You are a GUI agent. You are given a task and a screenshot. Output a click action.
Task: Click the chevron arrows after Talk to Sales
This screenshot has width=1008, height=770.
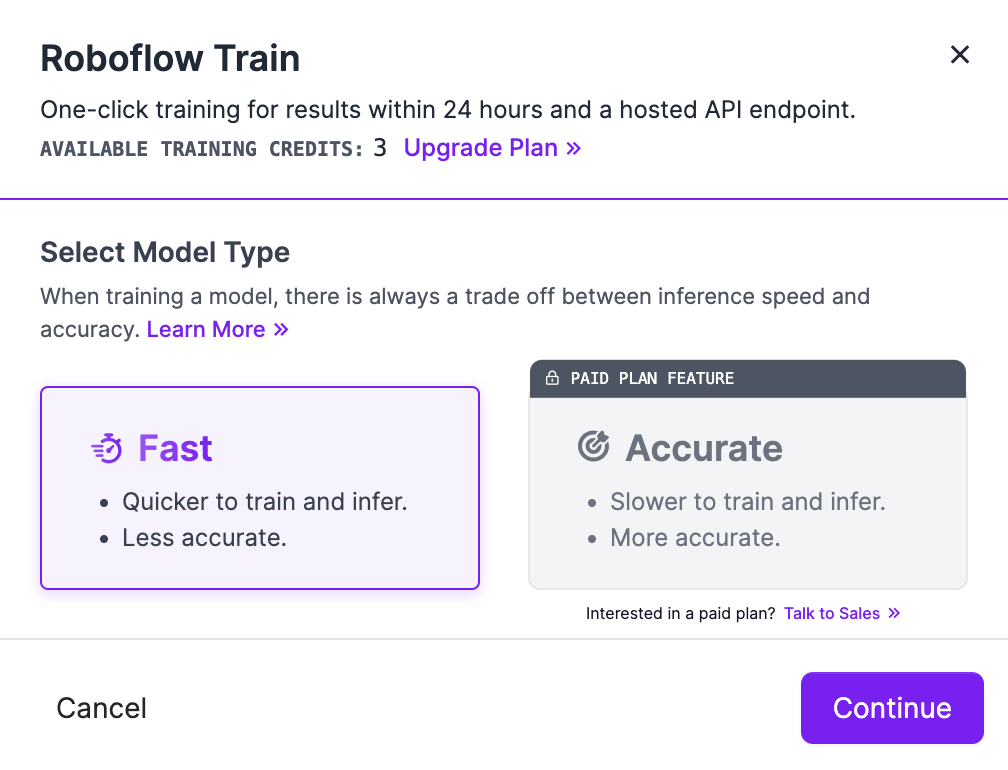(x=894, y=613)
